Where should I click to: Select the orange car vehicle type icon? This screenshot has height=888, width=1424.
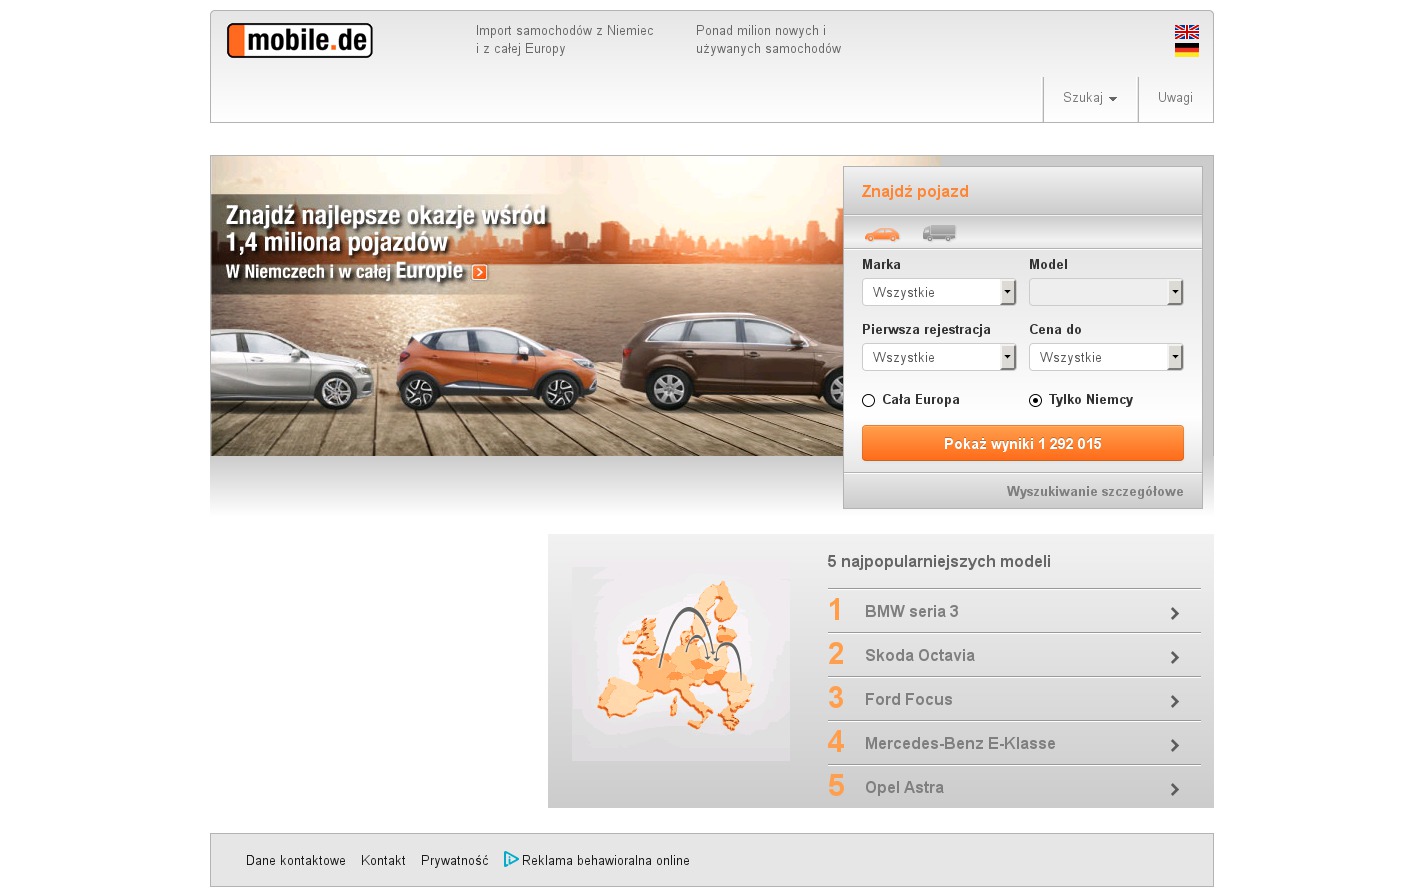[x=881, y=234]
